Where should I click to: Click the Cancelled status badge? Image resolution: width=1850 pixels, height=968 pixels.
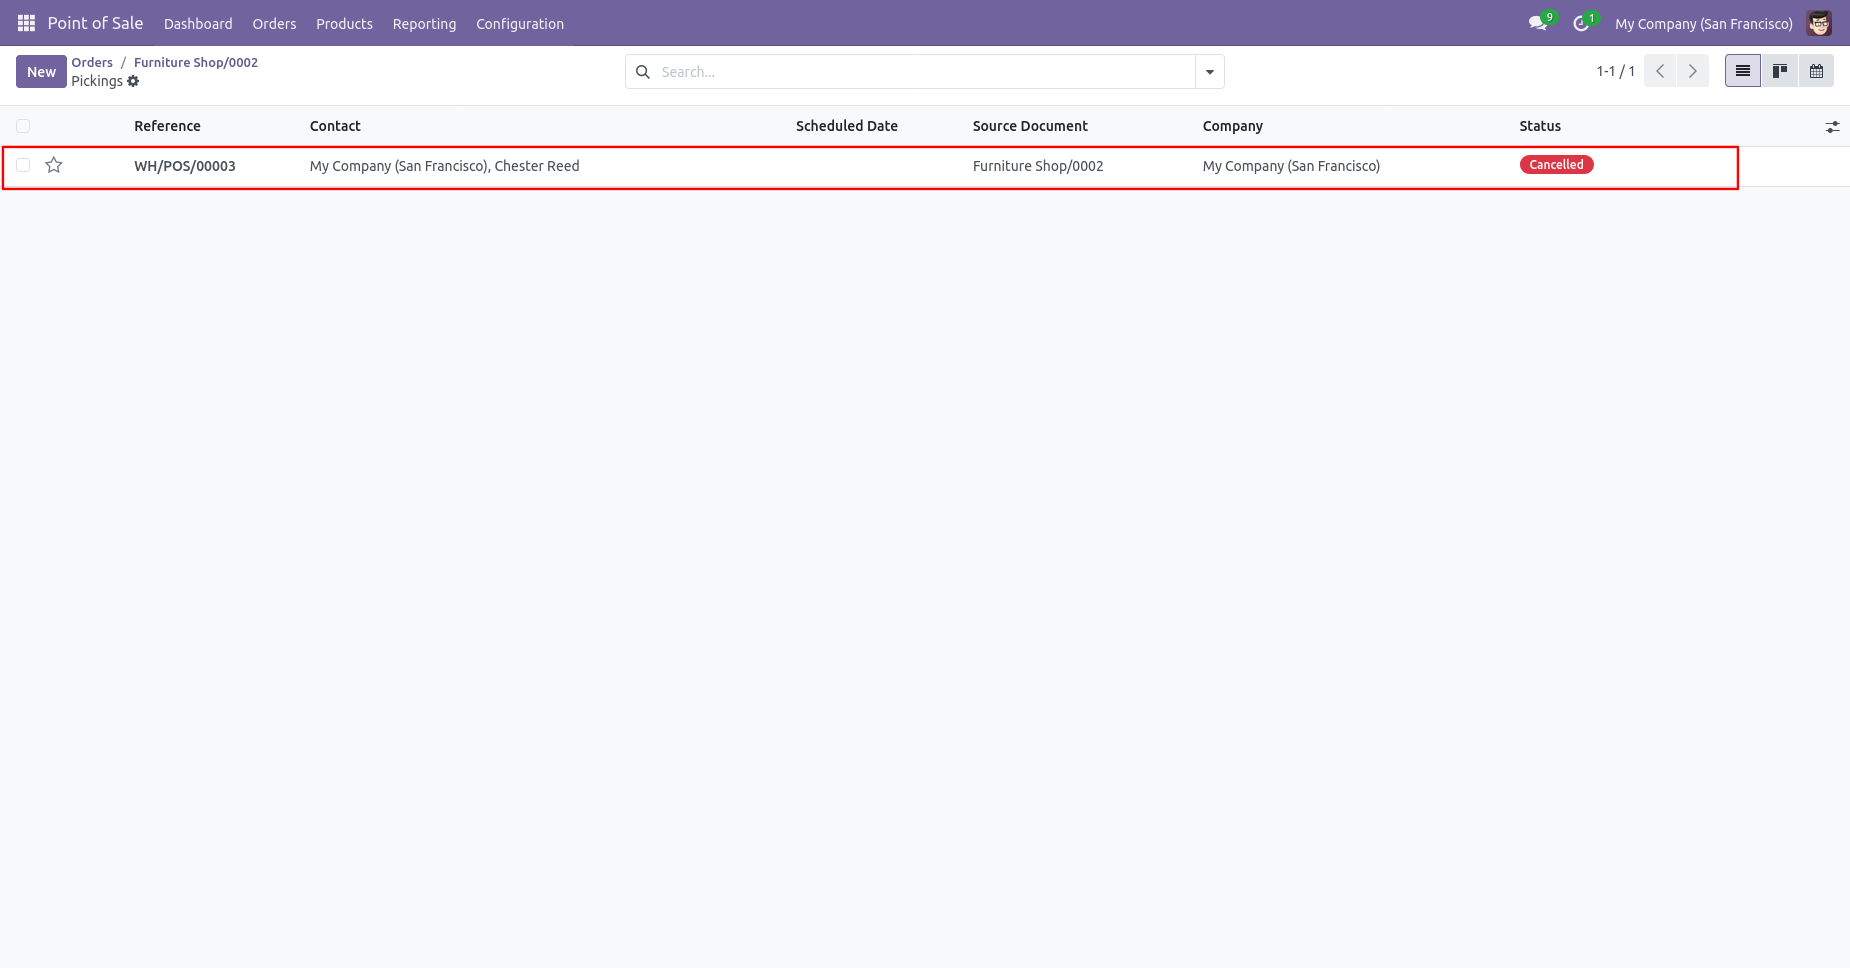tap(1556, 165)
